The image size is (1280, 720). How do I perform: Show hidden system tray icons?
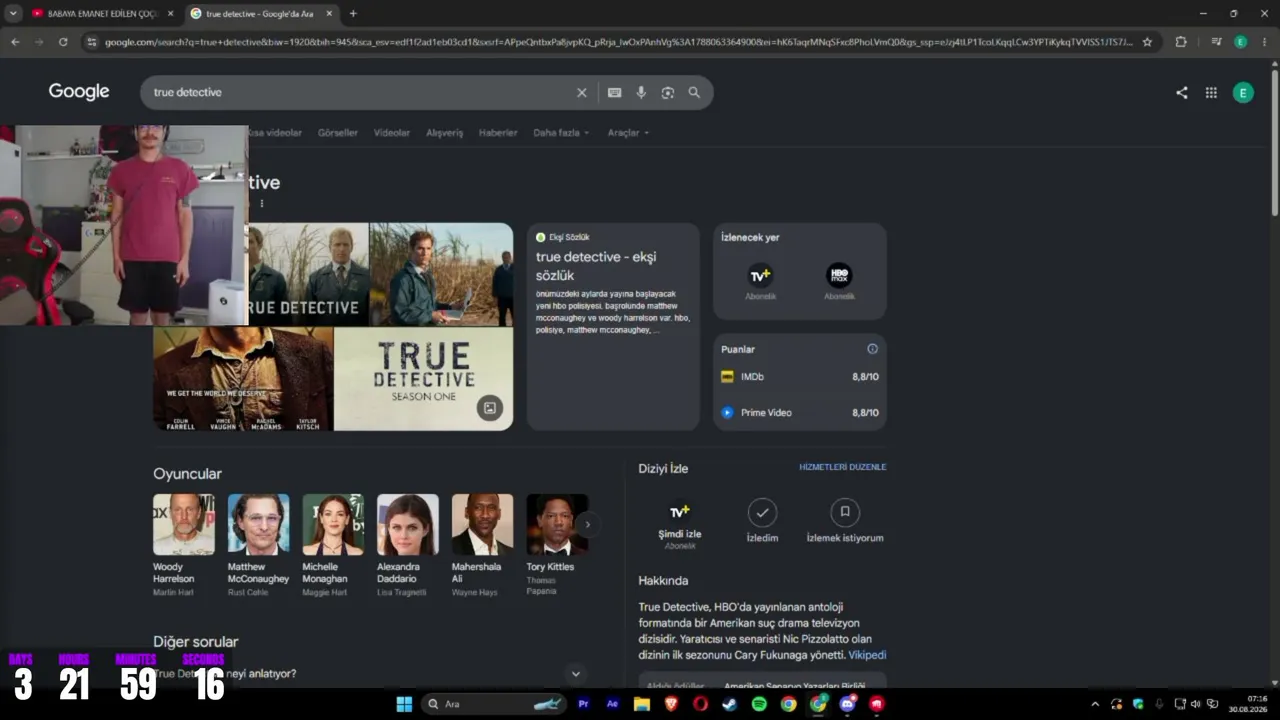pyautogui.click(x=1095, y=704)
